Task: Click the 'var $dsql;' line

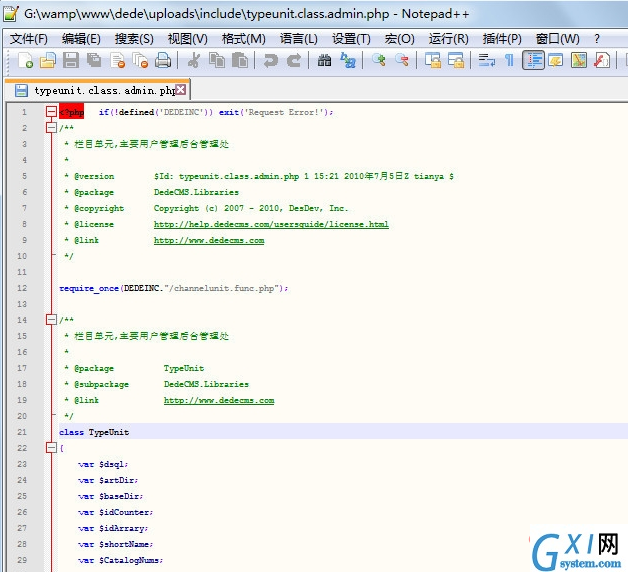Action: click(103, 464)
